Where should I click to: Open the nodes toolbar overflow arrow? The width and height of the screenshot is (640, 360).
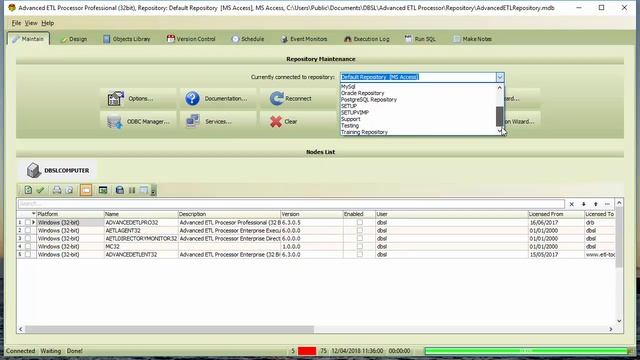tap(153, 190)
